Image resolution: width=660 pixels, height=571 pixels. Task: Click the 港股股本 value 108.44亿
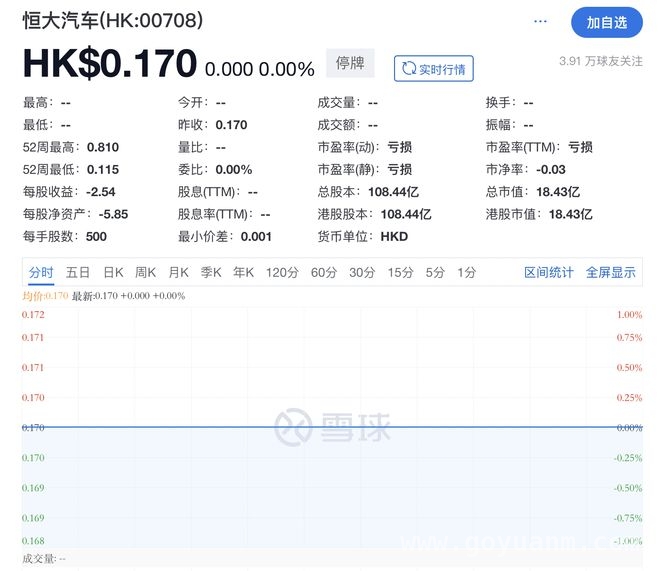(406, 214)
